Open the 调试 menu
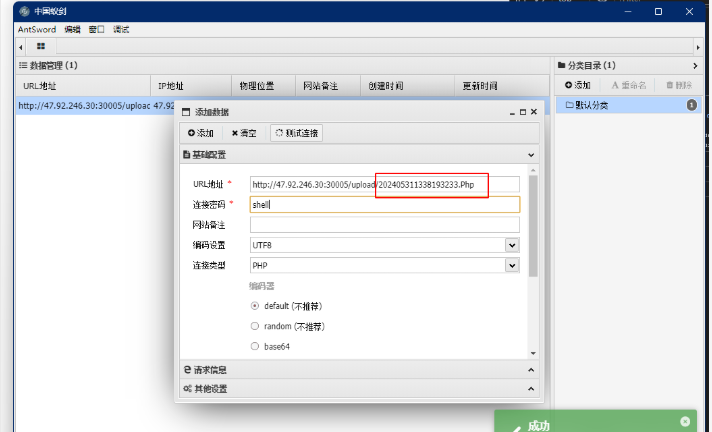This screenshot has width=712, height=432. 121,30
